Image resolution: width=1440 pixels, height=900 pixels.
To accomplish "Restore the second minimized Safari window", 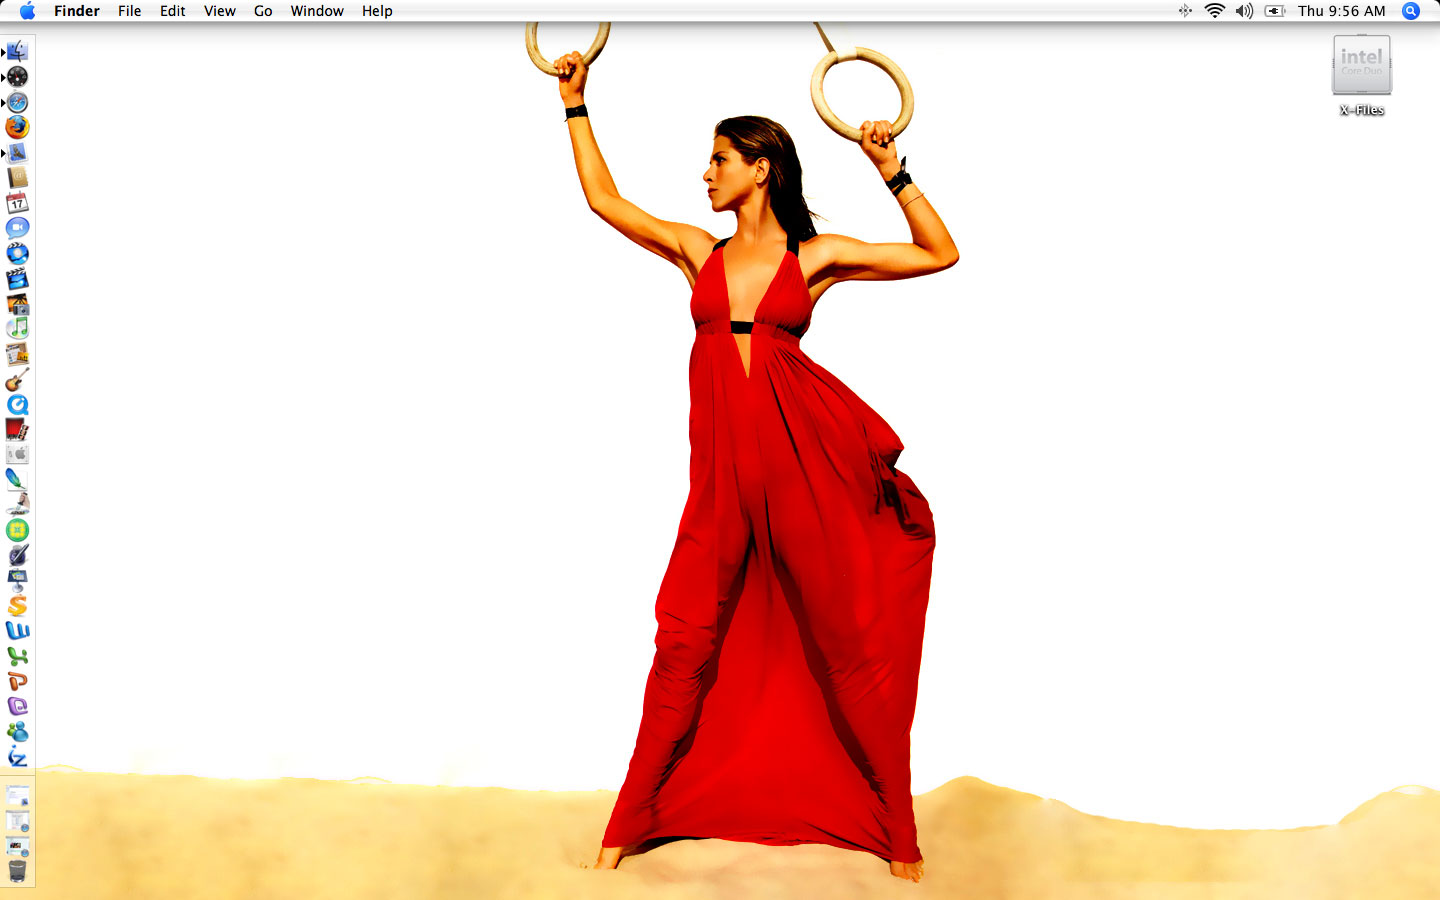I will pyautogui.click(x=17, y=821).
